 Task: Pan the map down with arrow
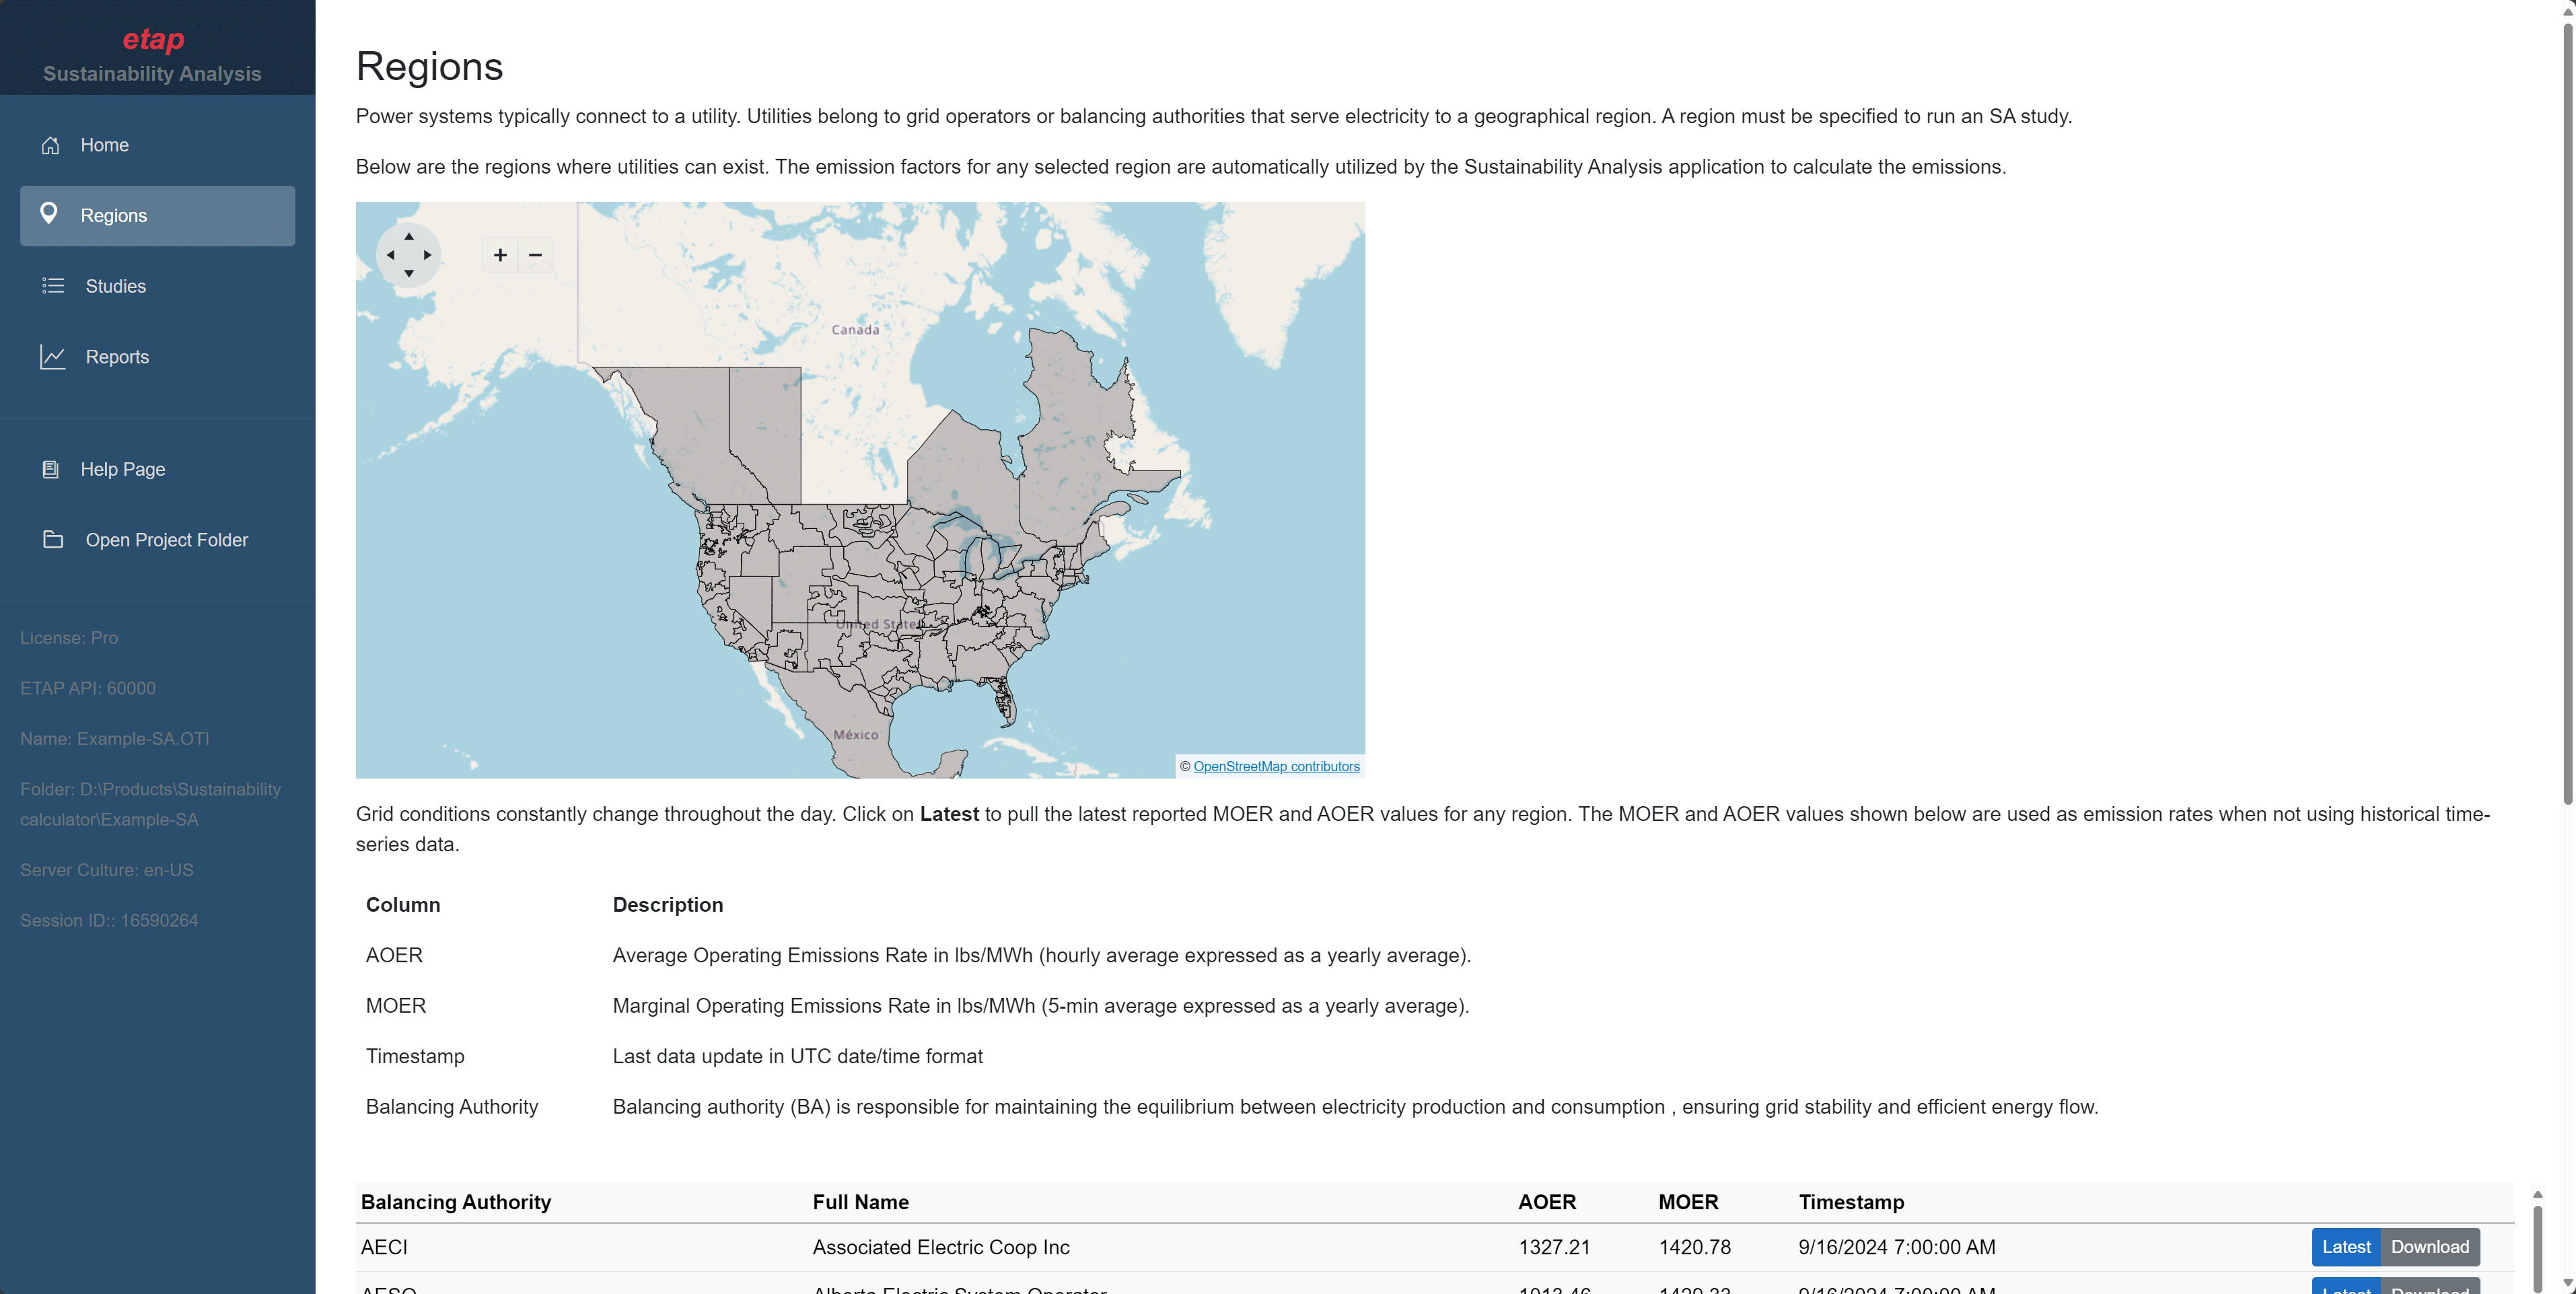[409, 273]
